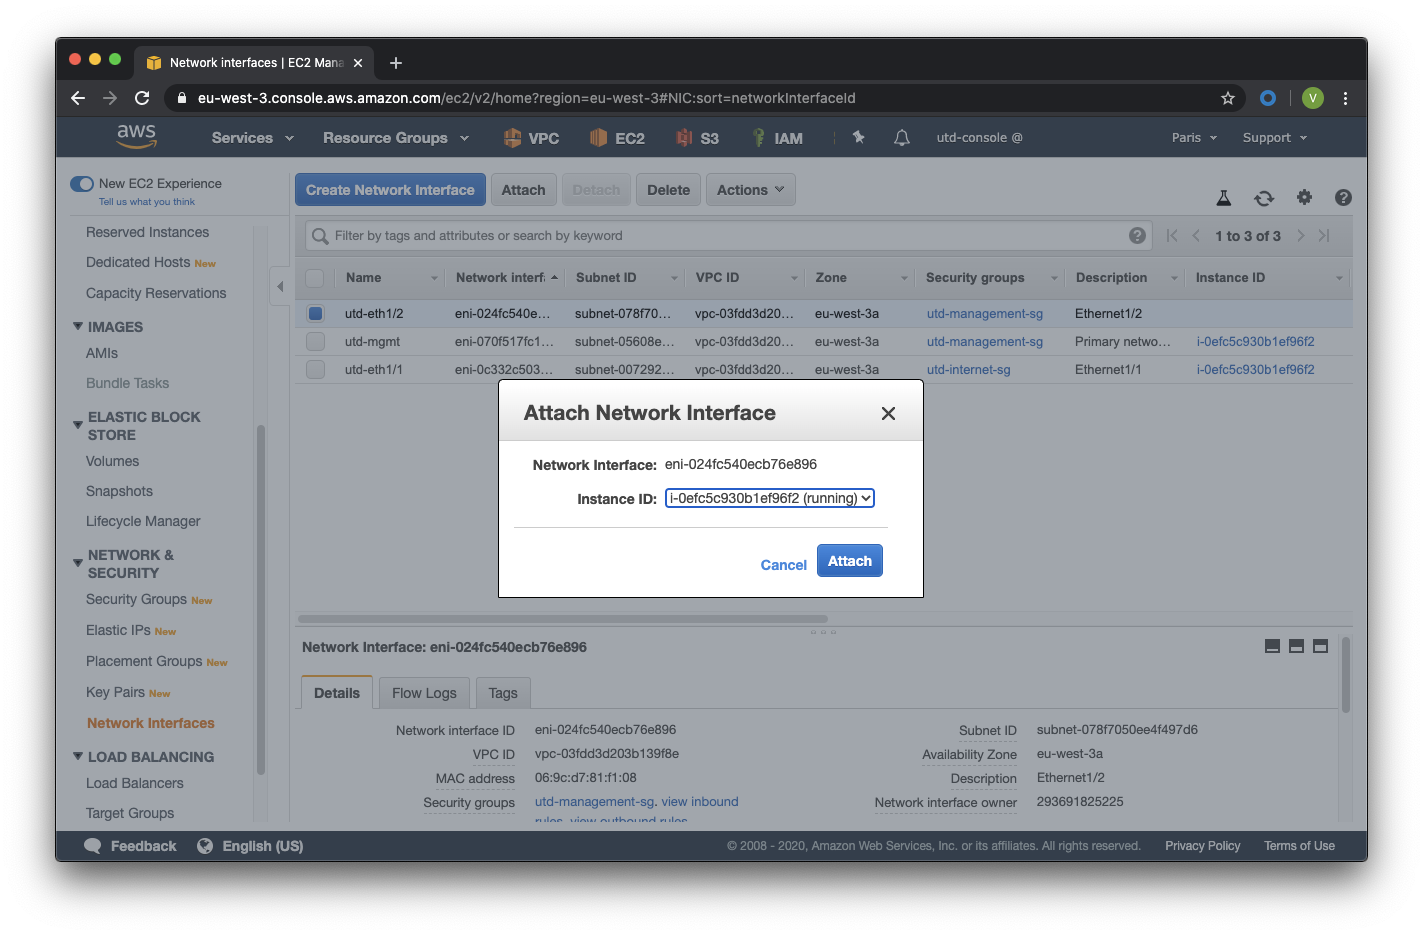The width and height of the screenshot is (1423, 935).
Task: Toggle the New EC2 Experience switch
Action: [82, 184]
